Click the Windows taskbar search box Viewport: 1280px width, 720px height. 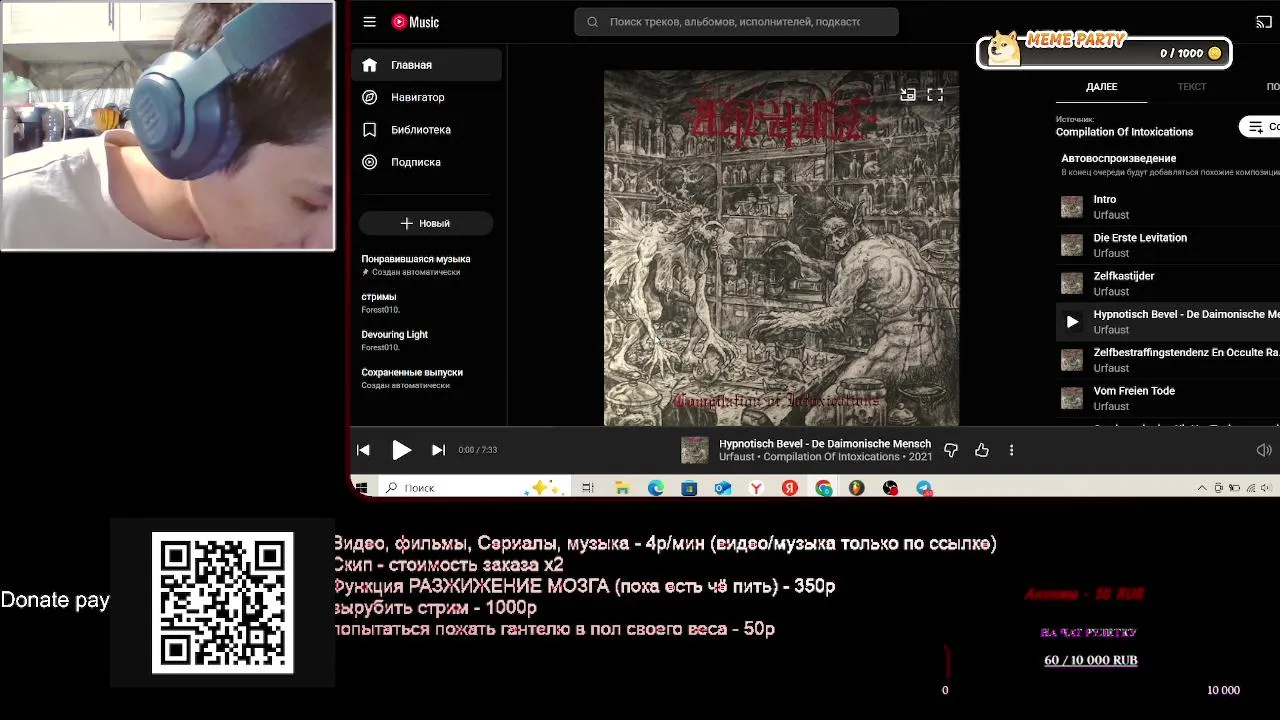[x=474, y=488]
